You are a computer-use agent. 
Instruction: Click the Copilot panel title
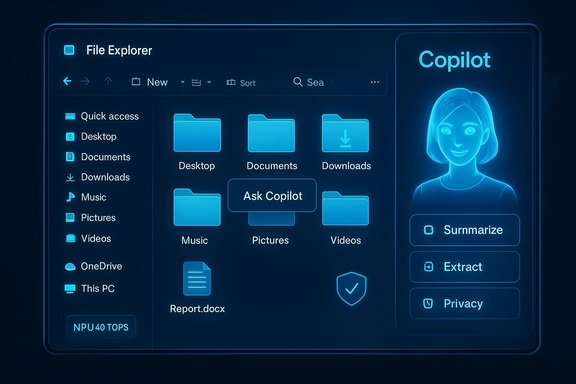(454, 60)
